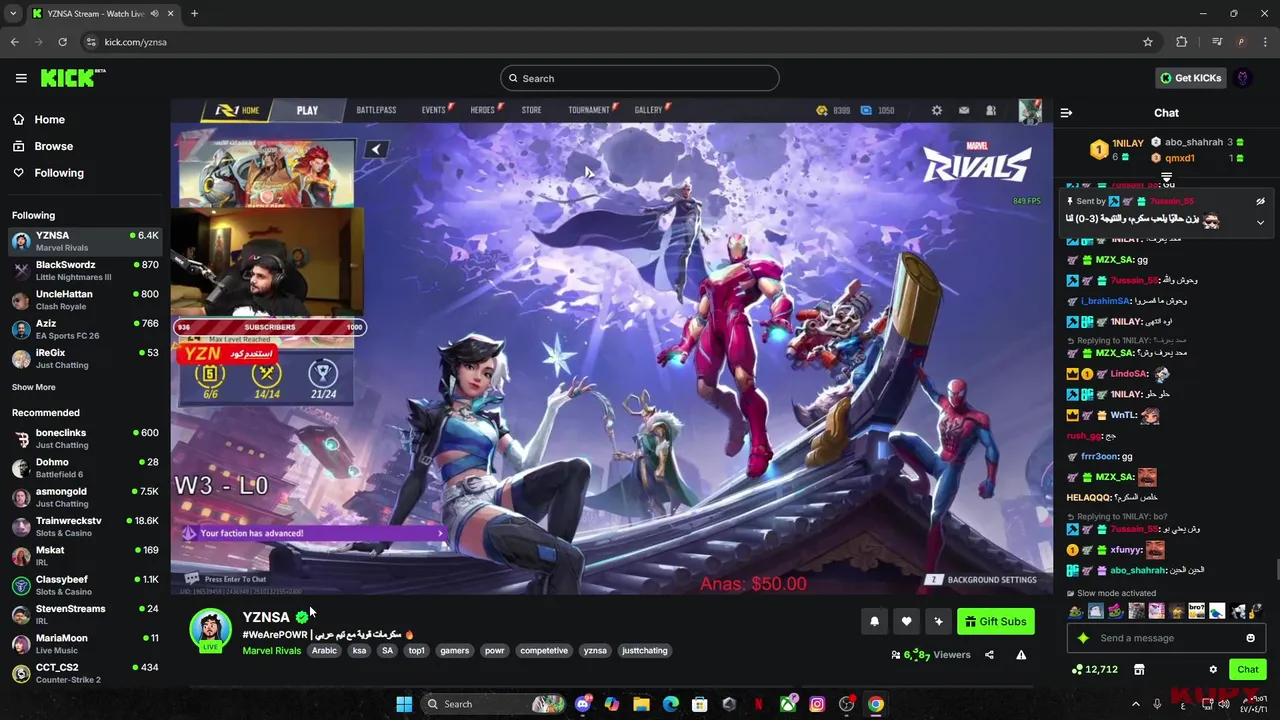Collapse the chat panel icon
This screenshot has width=1280, height=720.
tap(1066, 113)
